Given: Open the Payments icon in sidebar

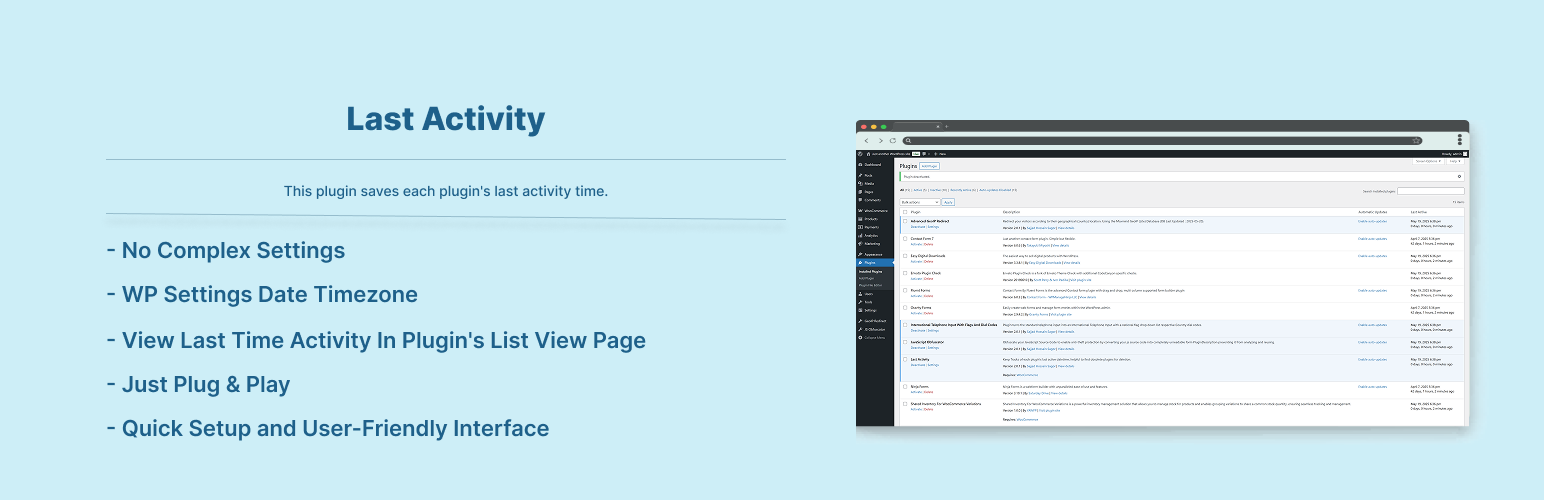Looking at the screenshot, I should (x=860, y=227).
